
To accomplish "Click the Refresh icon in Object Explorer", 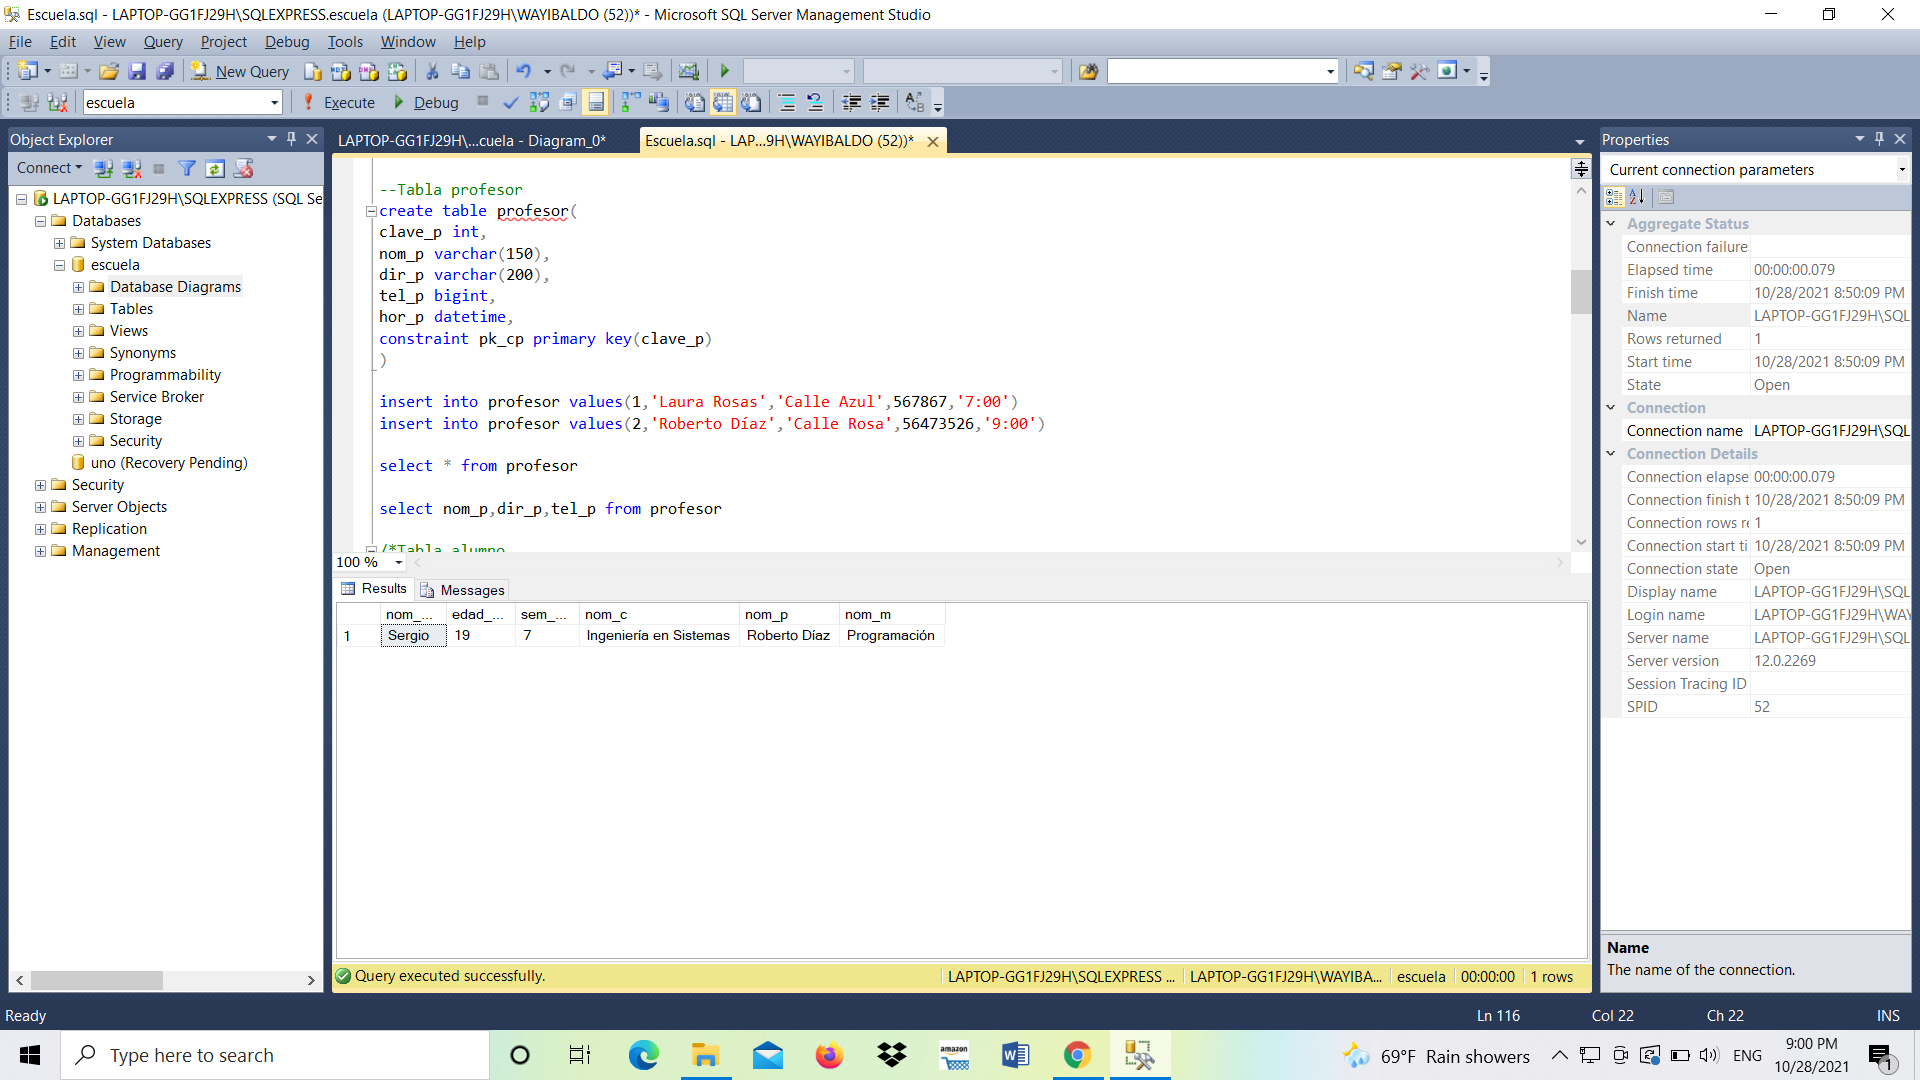I will [x=215, y=168].
